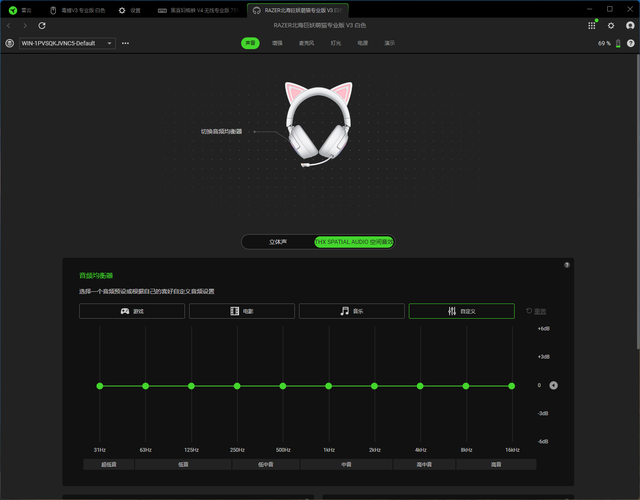
Task: Switch to Stereo (立体声) mode
Action: tap(278, 242)
